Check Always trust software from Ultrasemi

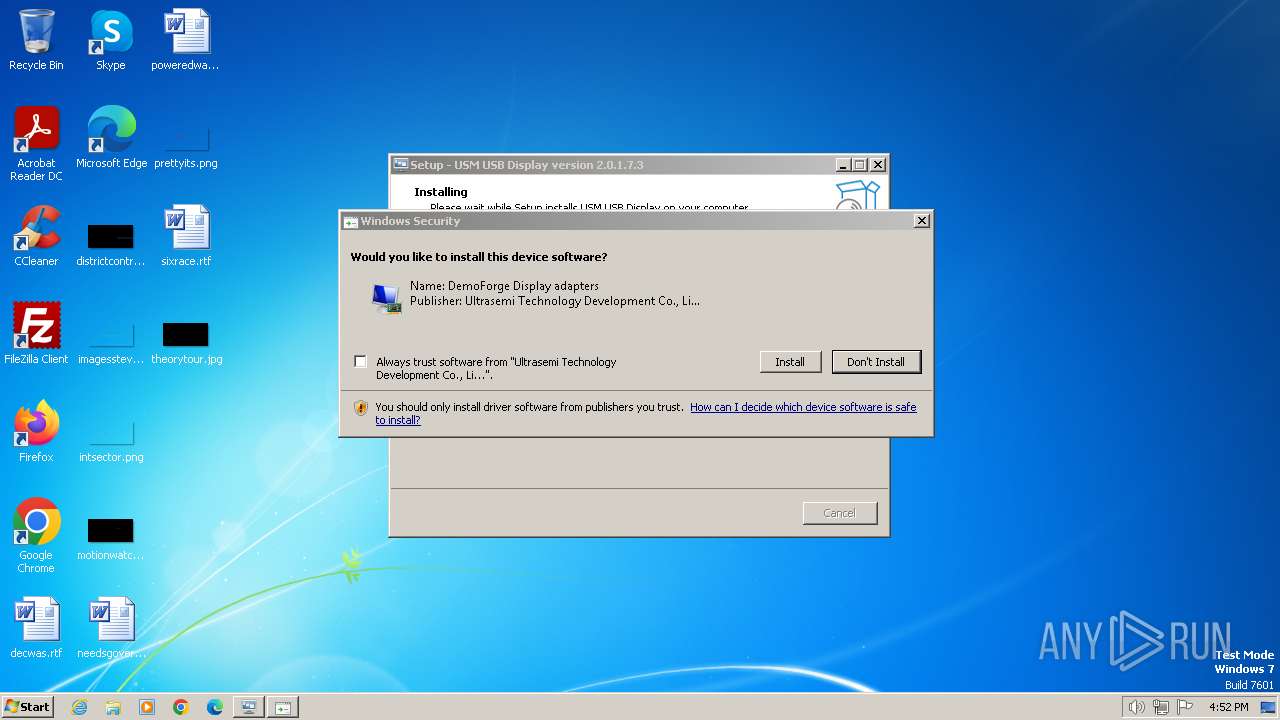[360, 362]
